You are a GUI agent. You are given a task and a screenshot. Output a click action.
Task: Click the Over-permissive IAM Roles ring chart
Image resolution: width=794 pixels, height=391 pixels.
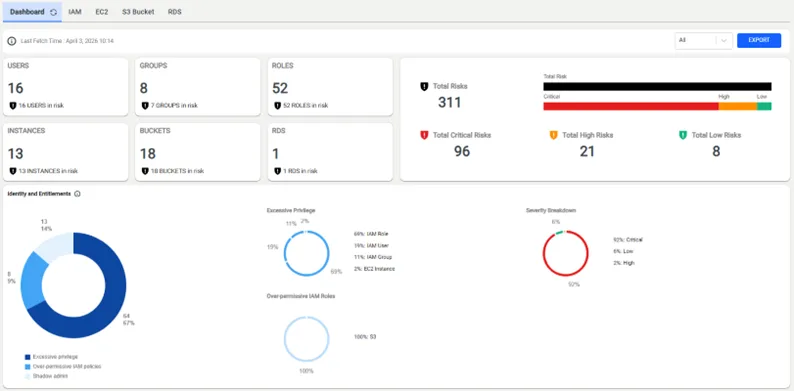306,339
